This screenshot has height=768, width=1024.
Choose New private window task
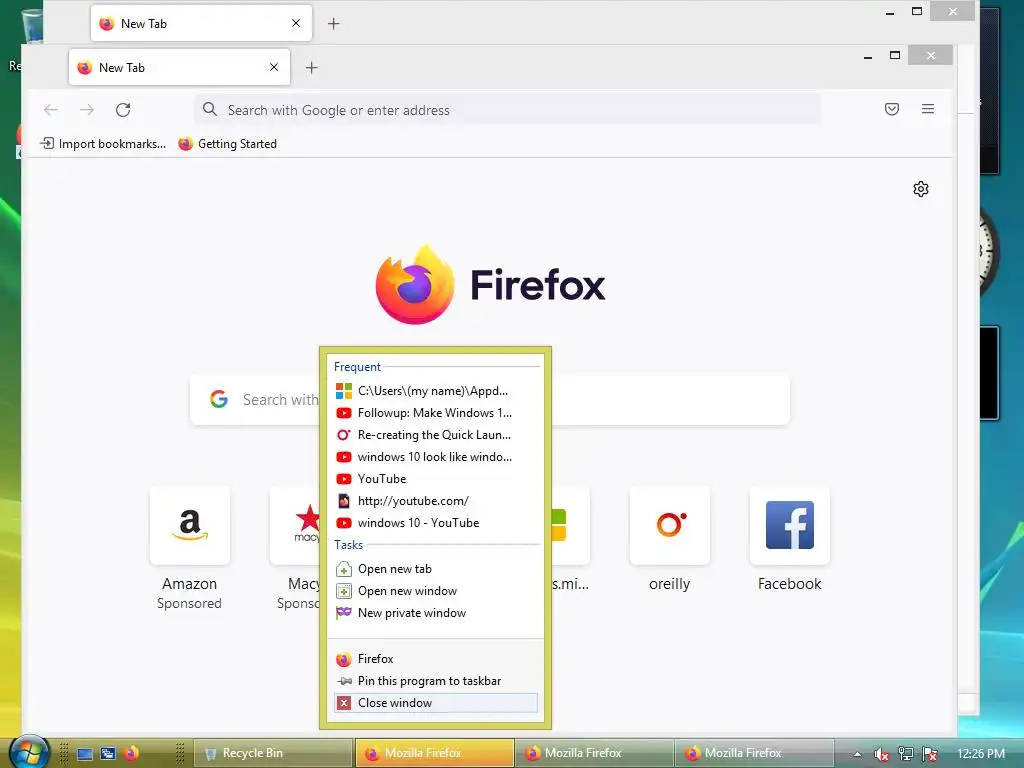[x=436, y=613]
